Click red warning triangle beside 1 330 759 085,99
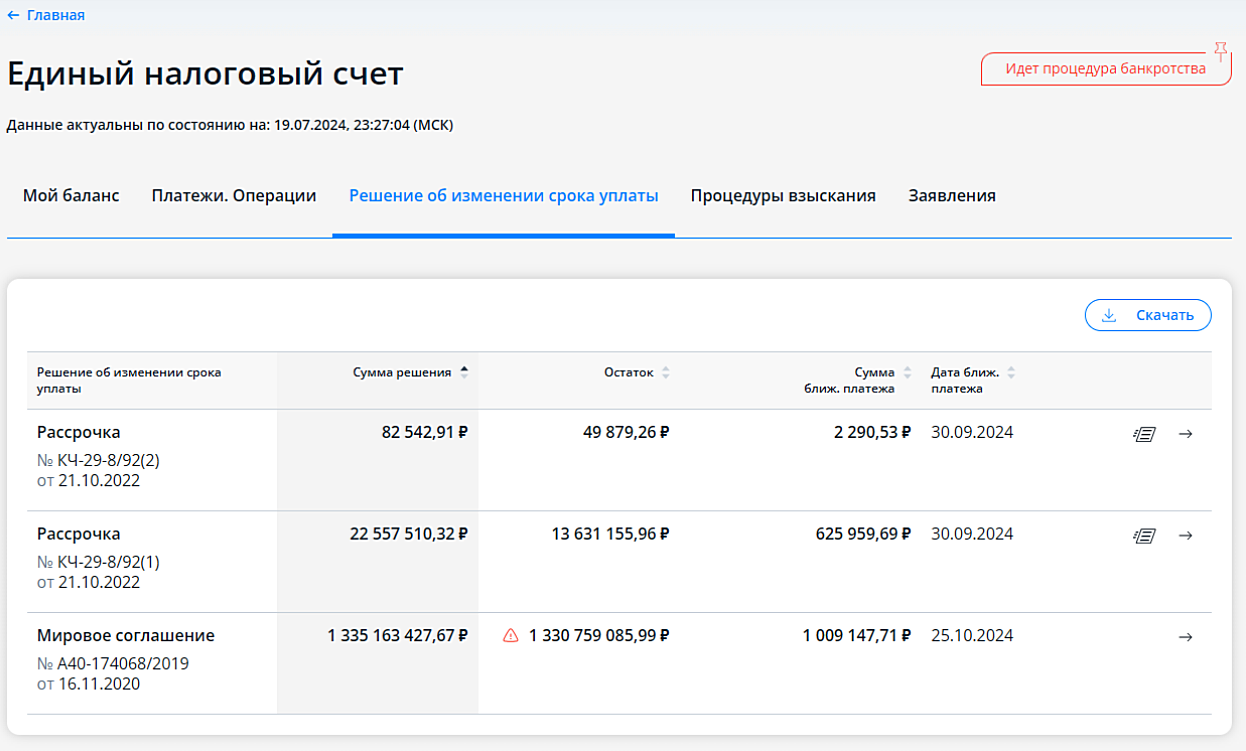The height and width of the screenshot is (751, 1246). [x=511, y=636]
